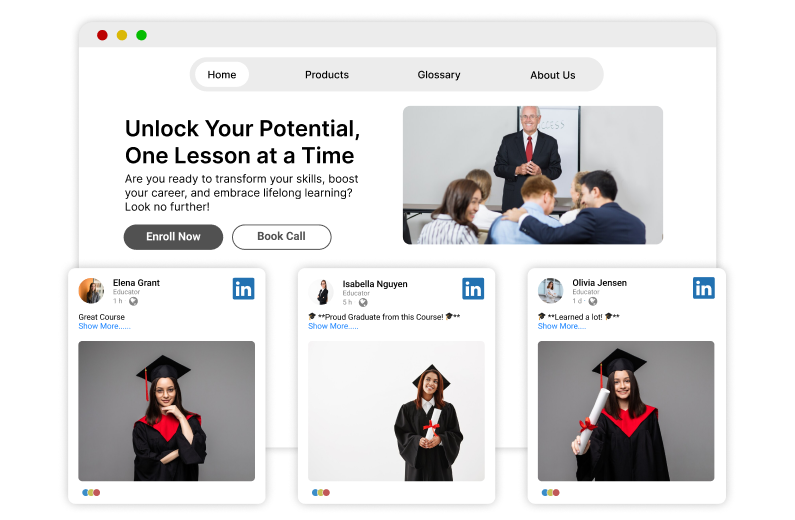
Task: Open the Products menu item
Action: pyautogui.click(x=327, y=75)
